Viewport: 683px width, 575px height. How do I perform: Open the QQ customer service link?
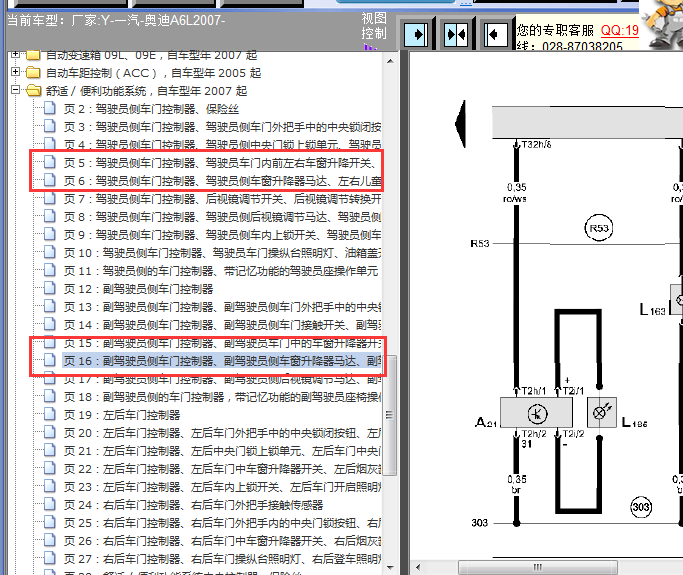pyautogui.click(x=619, y=30)
